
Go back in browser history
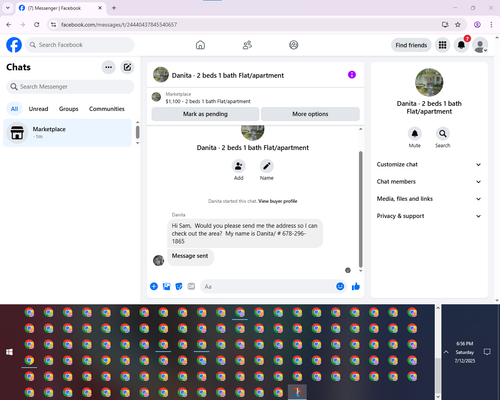click(9, 24)
